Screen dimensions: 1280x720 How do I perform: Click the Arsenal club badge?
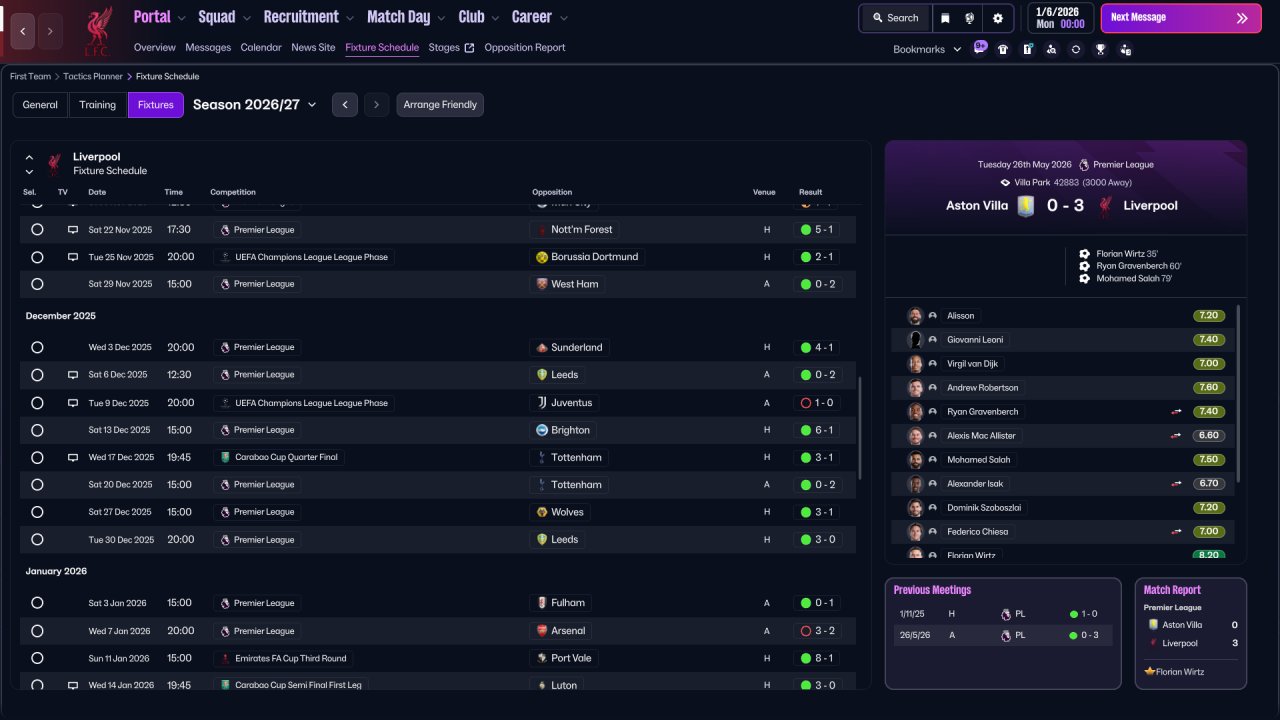542,631
